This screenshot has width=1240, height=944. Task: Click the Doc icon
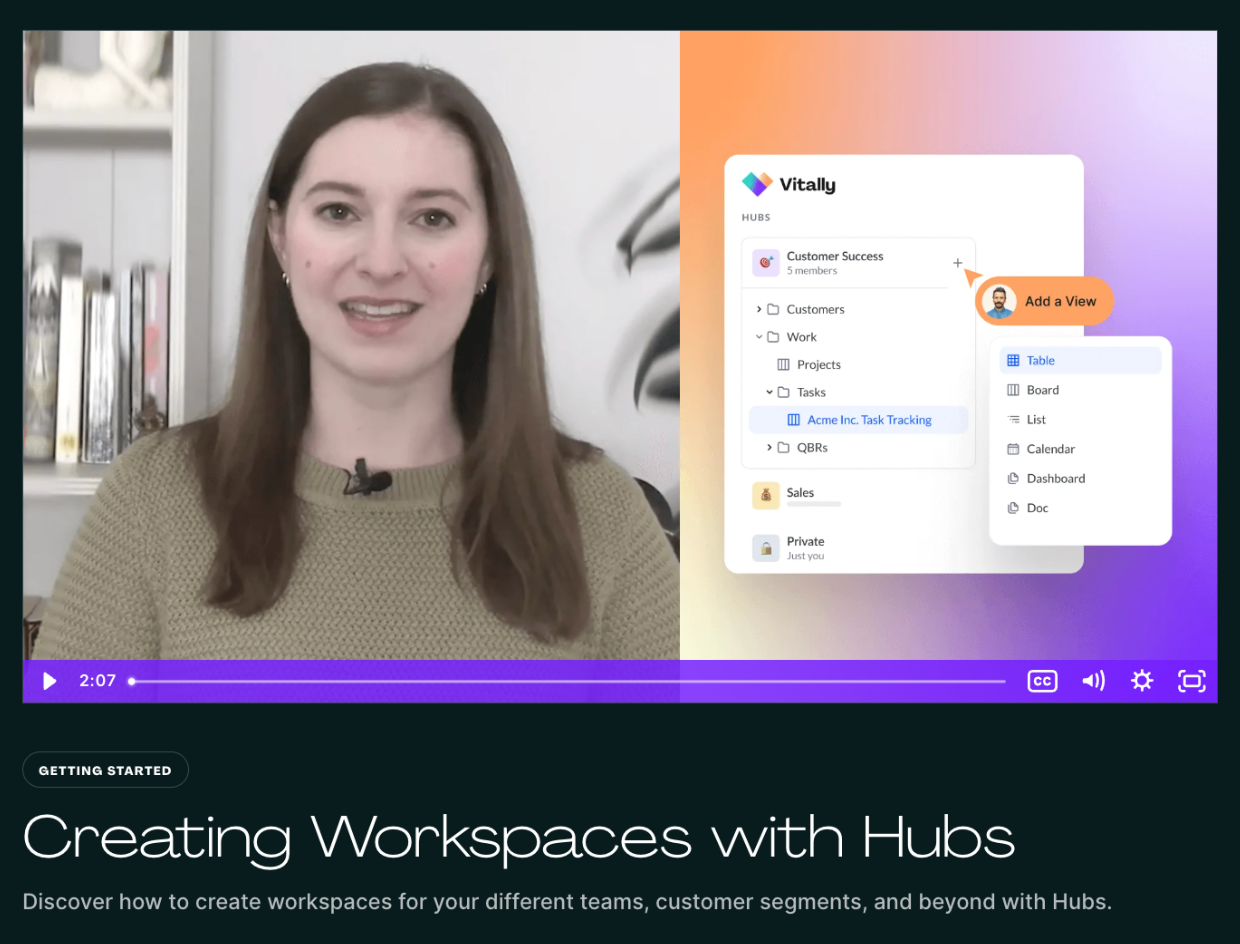pos(1013,508)
